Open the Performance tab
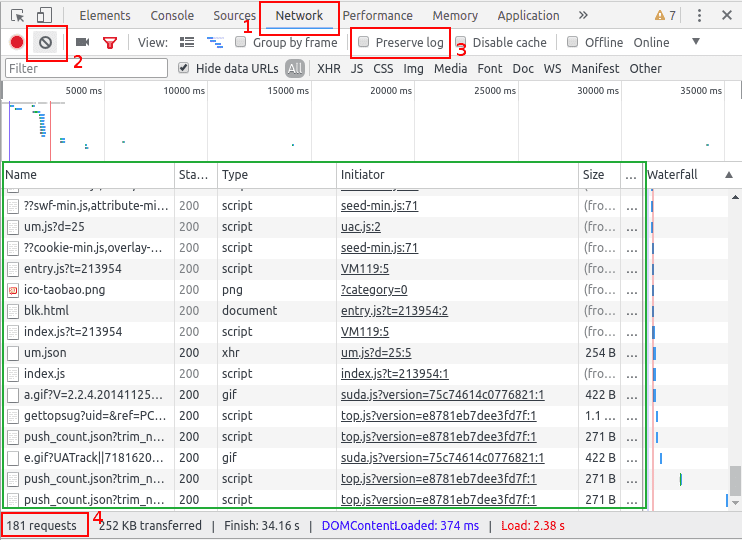The image size is (742, 540). pos(377,15)
